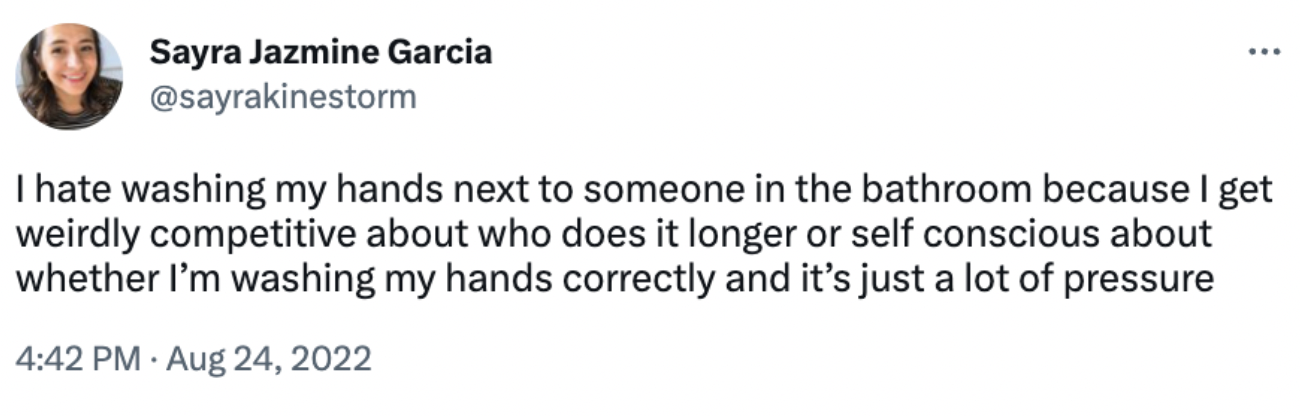Screen dimensions: 1300x416
Task: Click the Aug 24, 2022 date
Action: (268, 357)
